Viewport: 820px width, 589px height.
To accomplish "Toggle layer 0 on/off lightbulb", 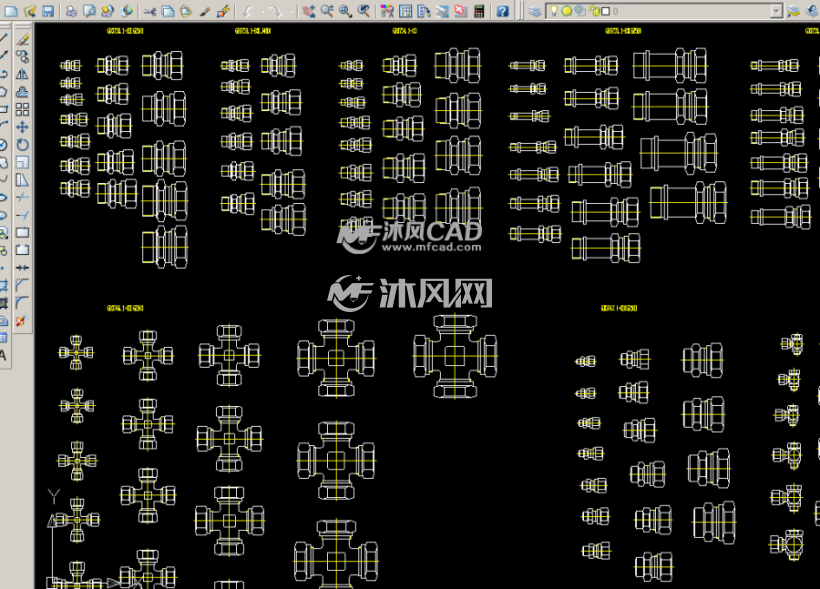I will click(554, 10).
